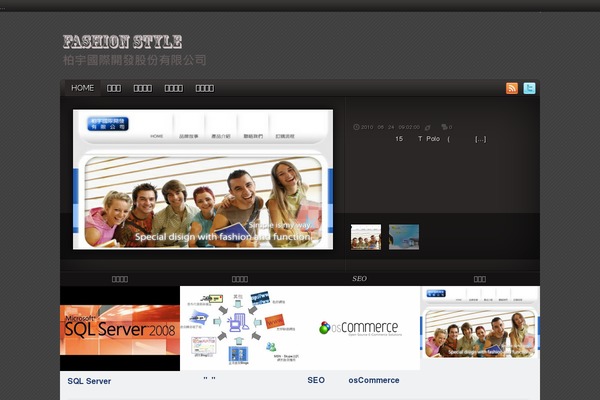Click the post date 2010 06 24 09:02:00
This screenshot has height=400, width=600.
pos(390,127)
